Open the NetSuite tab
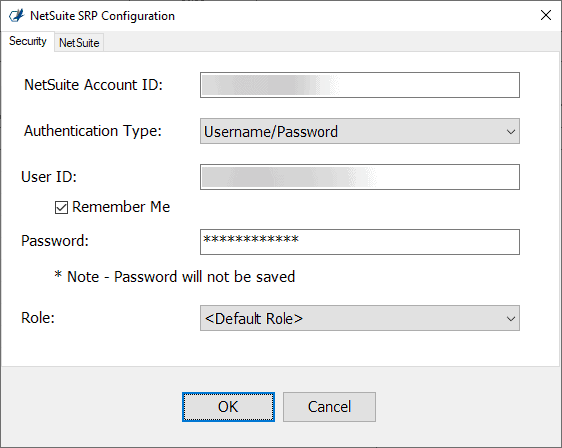The width and height of the screenshot is (562, 448). pos(79,43)
